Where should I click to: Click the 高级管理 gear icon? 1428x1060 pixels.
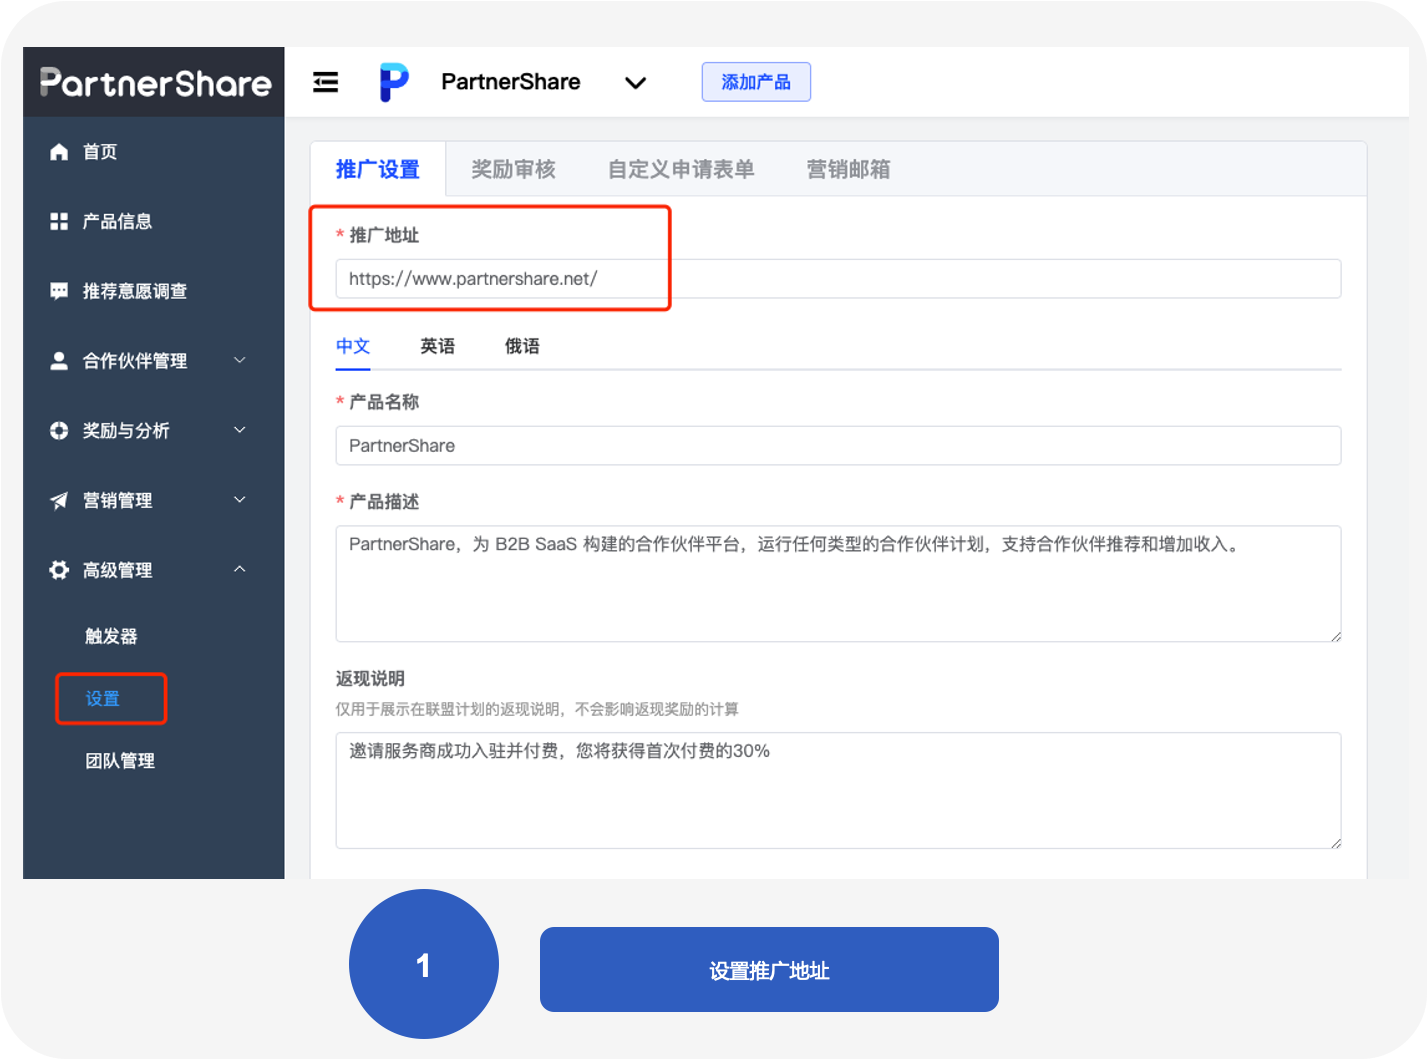click(59, 570)
